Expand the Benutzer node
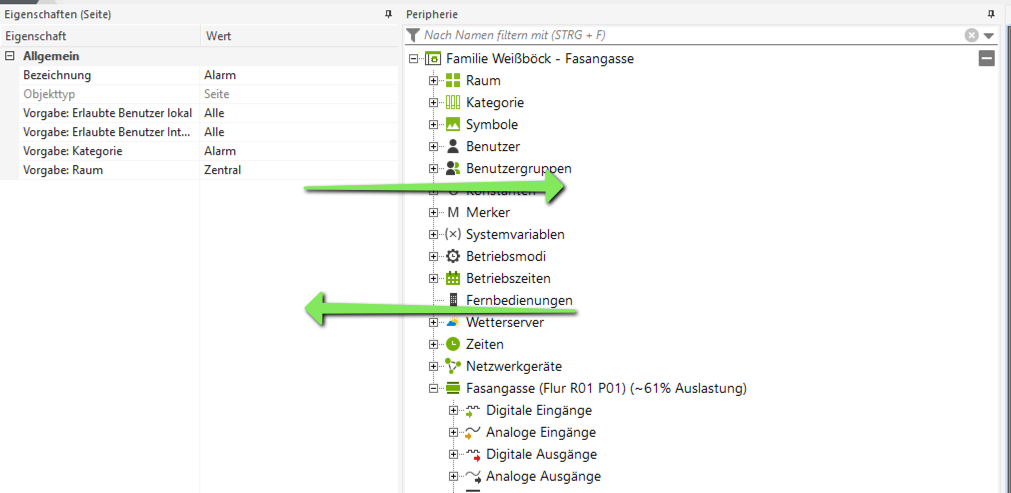This screenshot has height=493, width=1011. [x=433, y=146]
